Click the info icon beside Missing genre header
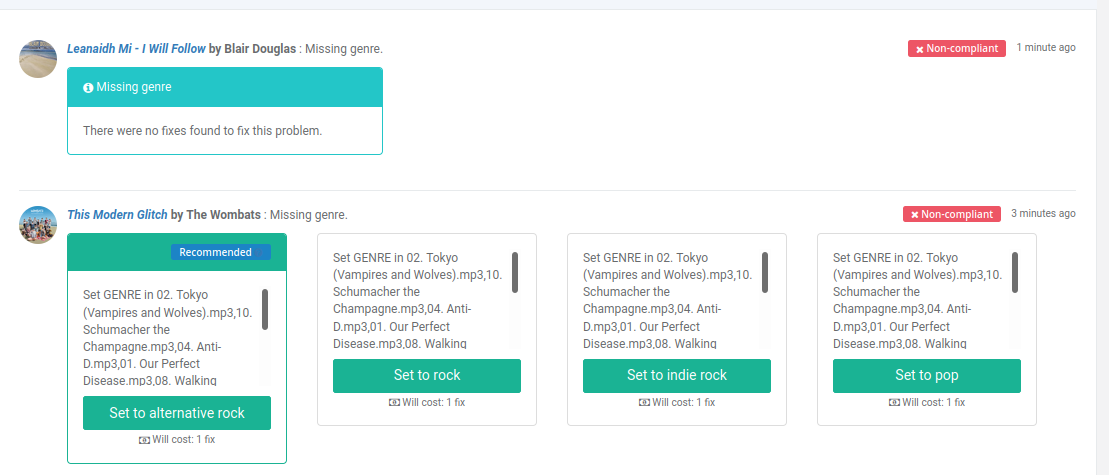Screen dimensions: 1109x475 [88, 88]
